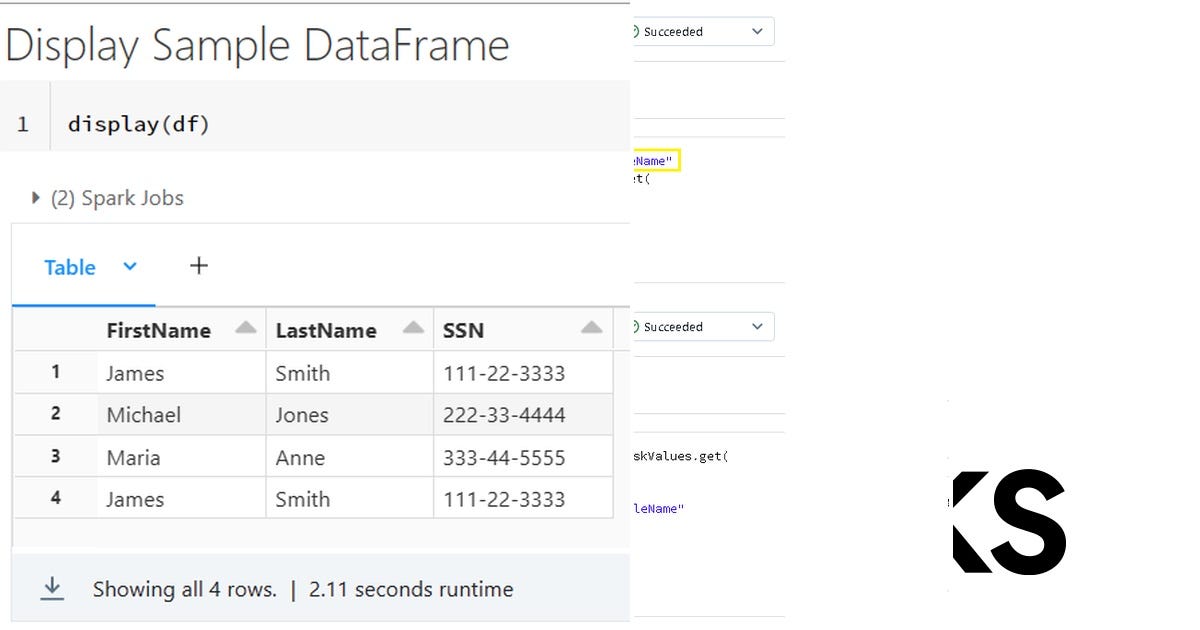Open the Table view dropdown chevron

pyautogui.click(x=129, y=267)
